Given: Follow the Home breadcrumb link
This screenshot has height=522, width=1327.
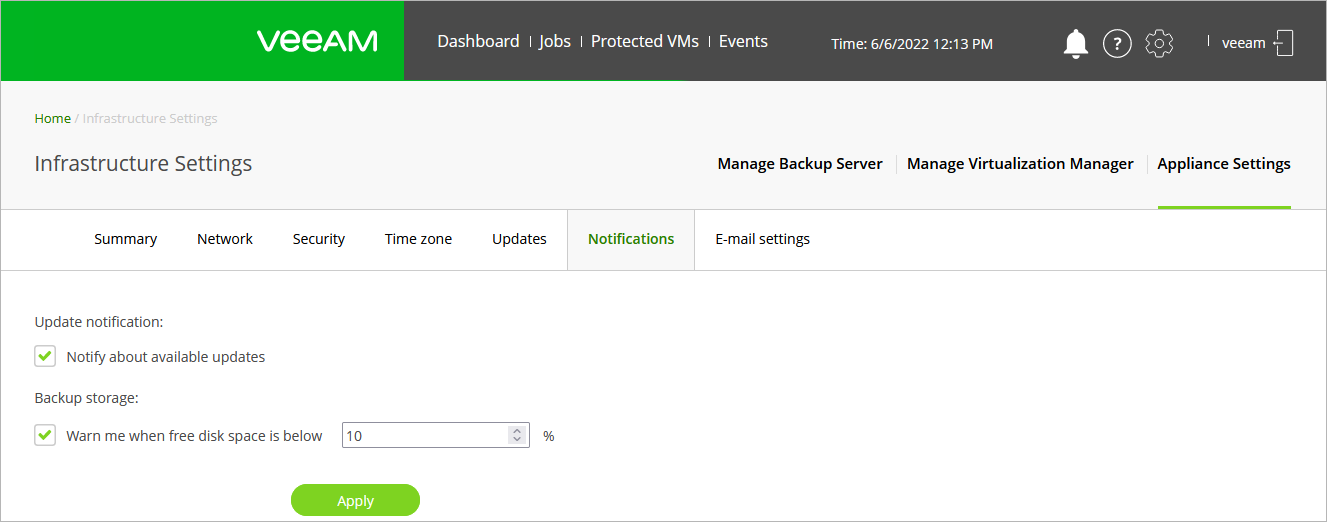Looking at the screenshot, I should (x=52, y=118).
